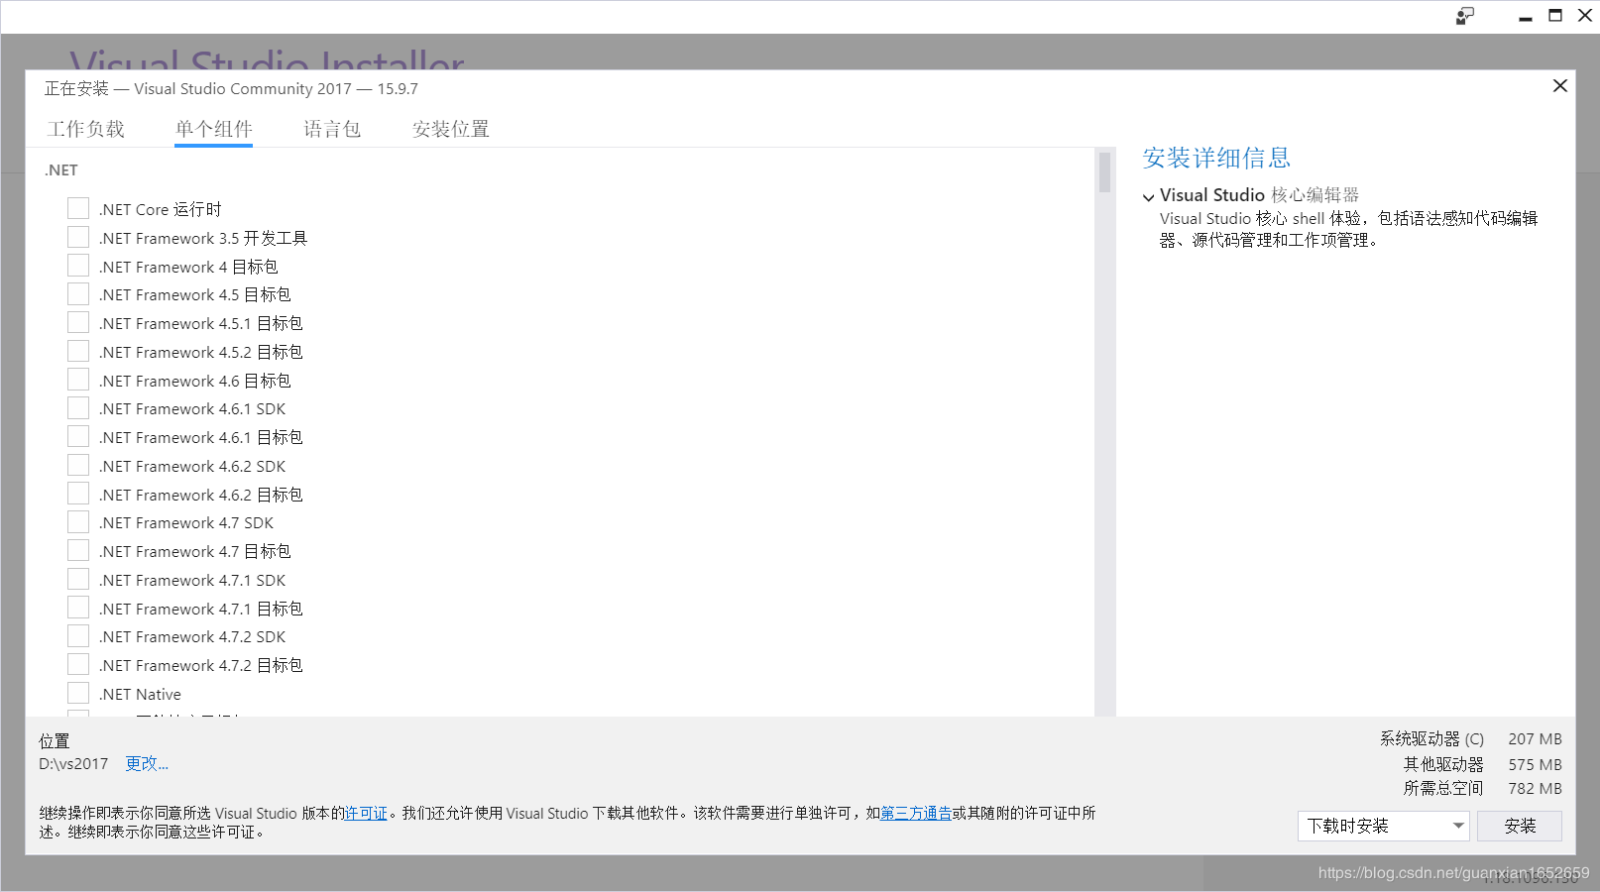Image resolution: width=1600 pixels, height=892 pixels.
Task: Open the 下载时安装 install mode dropdown
Action: (x=1383, y=826)
